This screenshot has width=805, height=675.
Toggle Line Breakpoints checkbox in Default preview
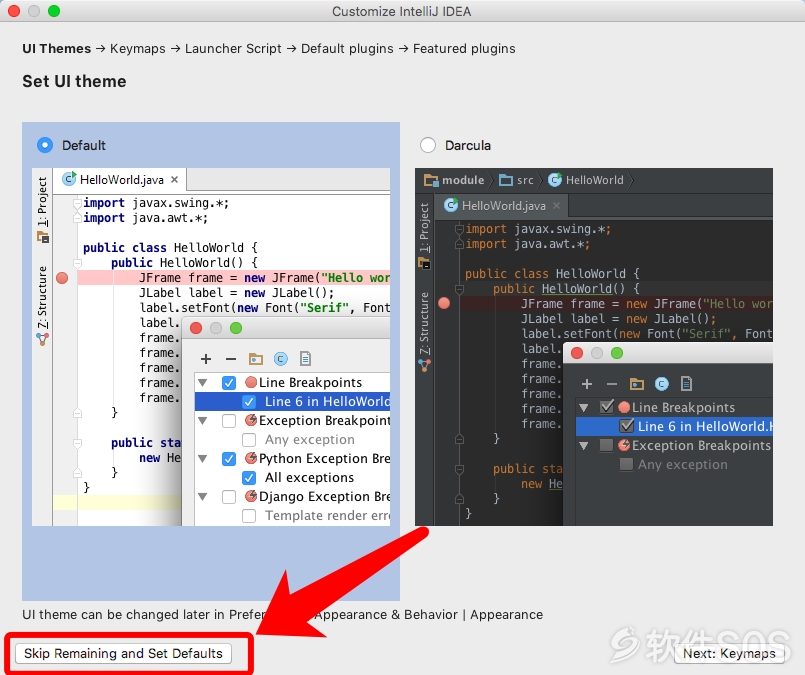(x=229, y=383)
